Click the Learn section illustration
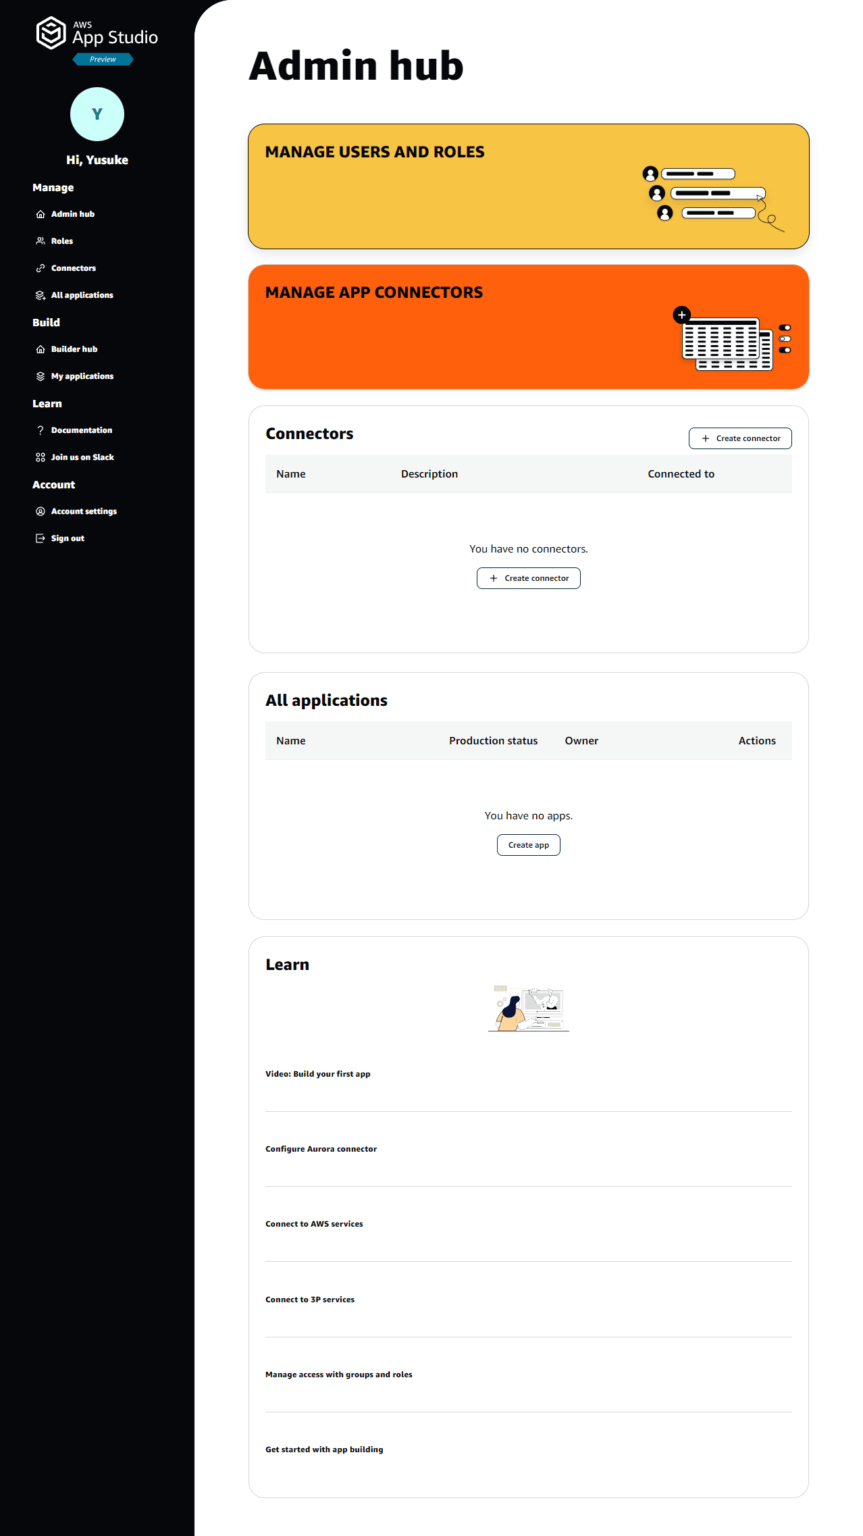Image resolution: width=863 pixels, height=1536 pixels. point(528,1008)
